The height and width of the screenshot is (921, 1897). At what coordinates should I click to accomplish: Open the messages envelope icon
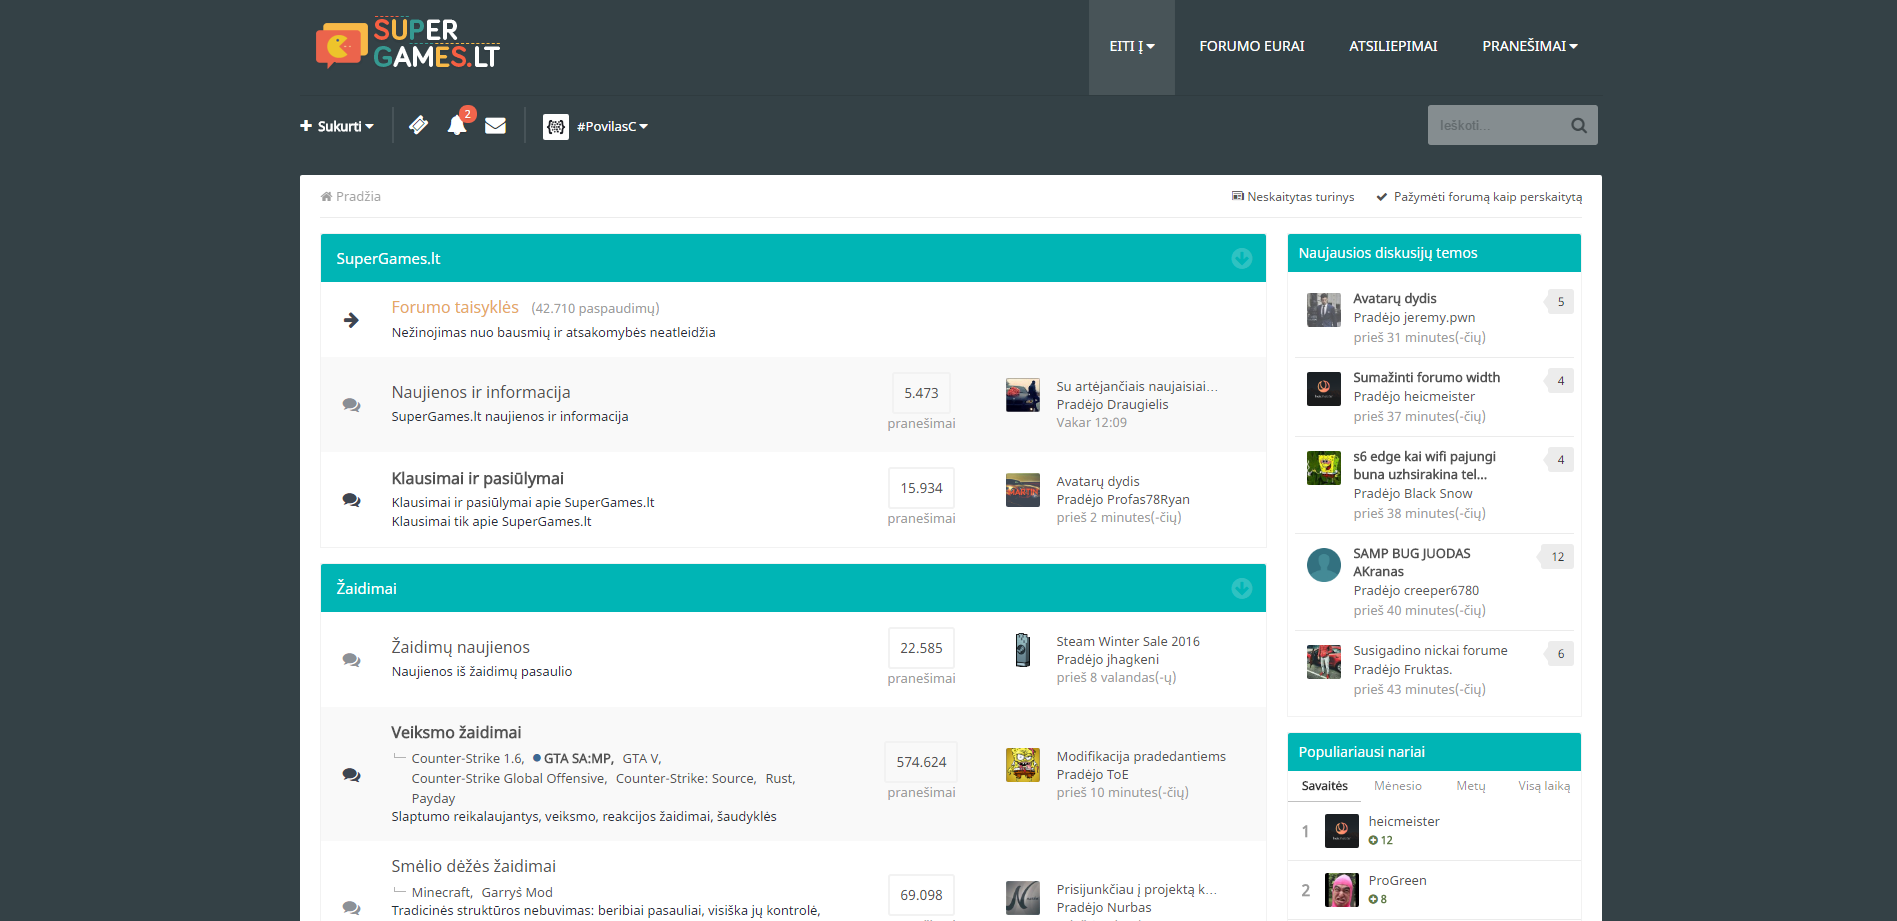(495, 125)
